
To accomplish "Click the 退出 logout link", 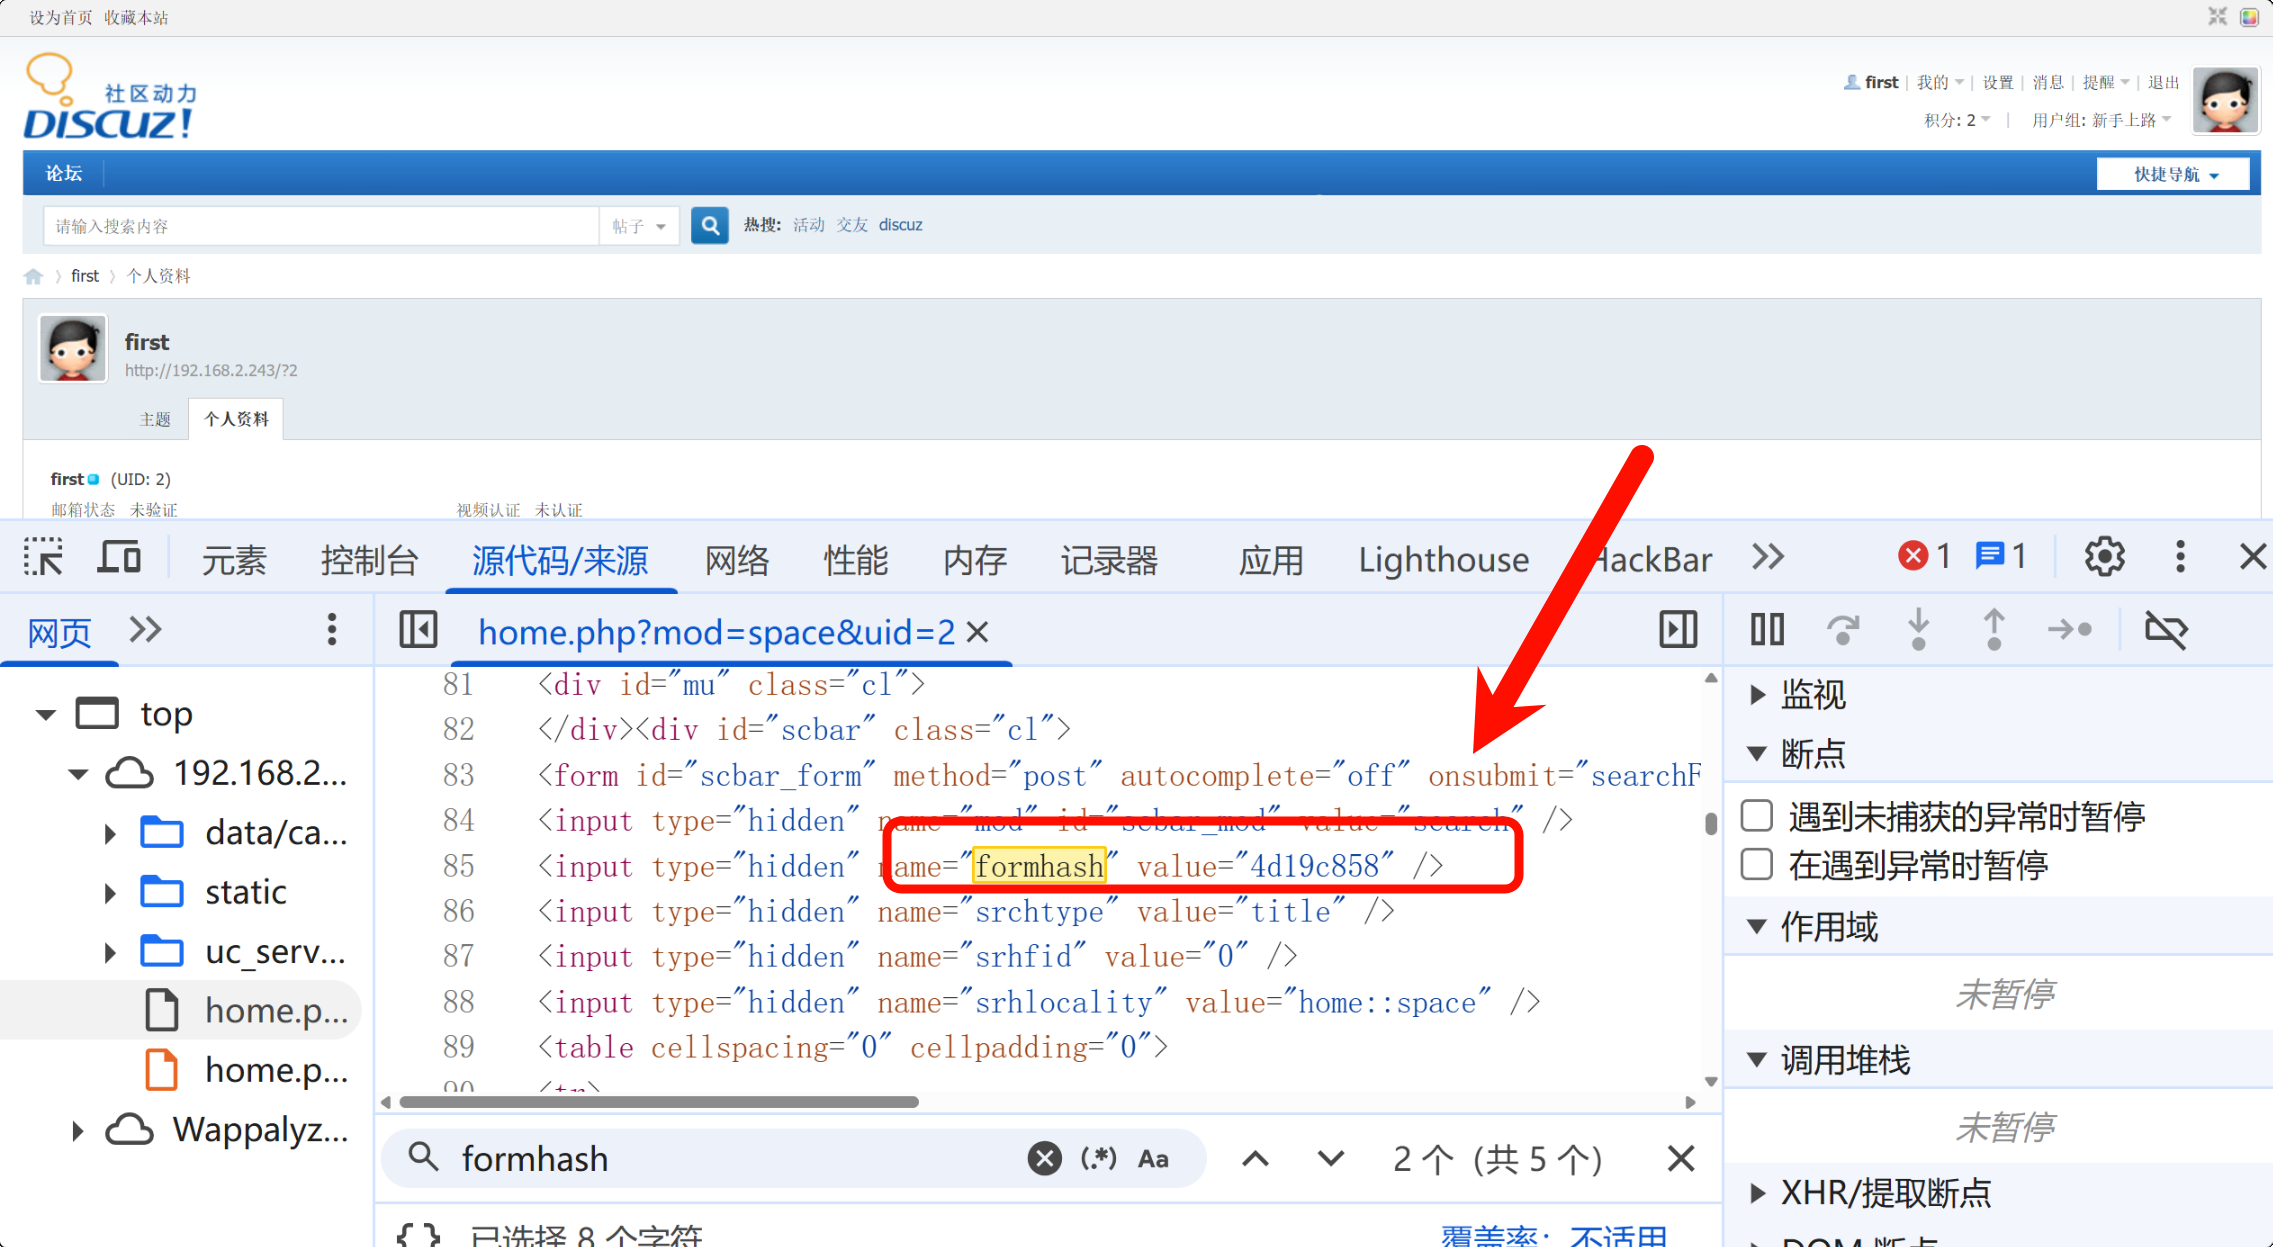I will tap(2162, 83).
